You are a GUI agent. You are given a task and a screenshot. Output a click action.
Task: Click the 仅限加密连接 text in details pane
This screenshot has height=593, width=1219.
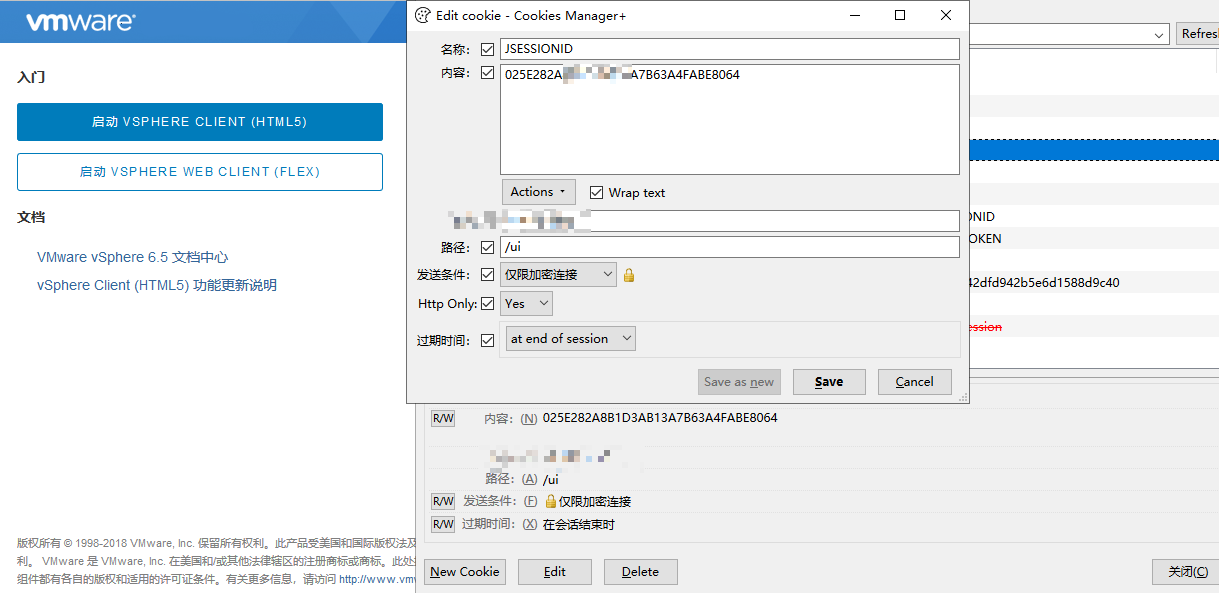[595, 501]
